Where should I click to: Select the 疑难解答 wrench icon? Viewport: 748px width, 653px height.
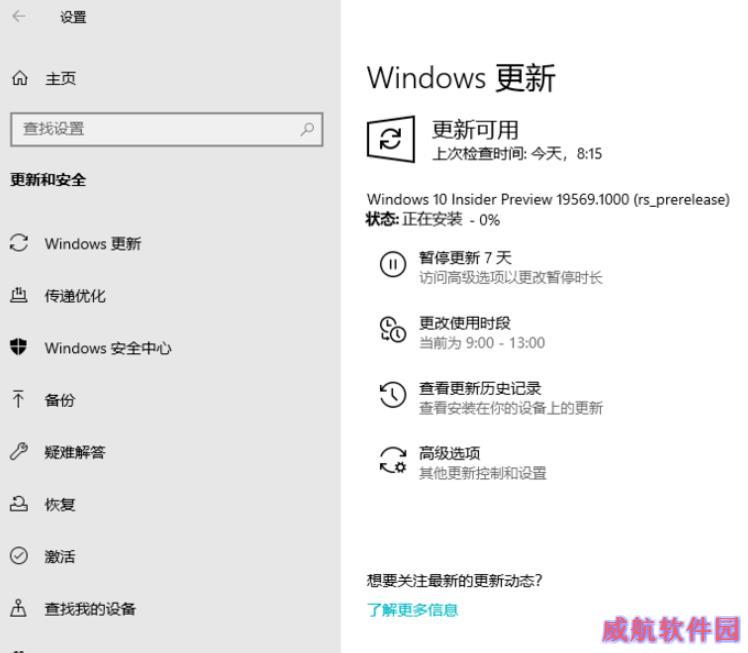(19, 451)
